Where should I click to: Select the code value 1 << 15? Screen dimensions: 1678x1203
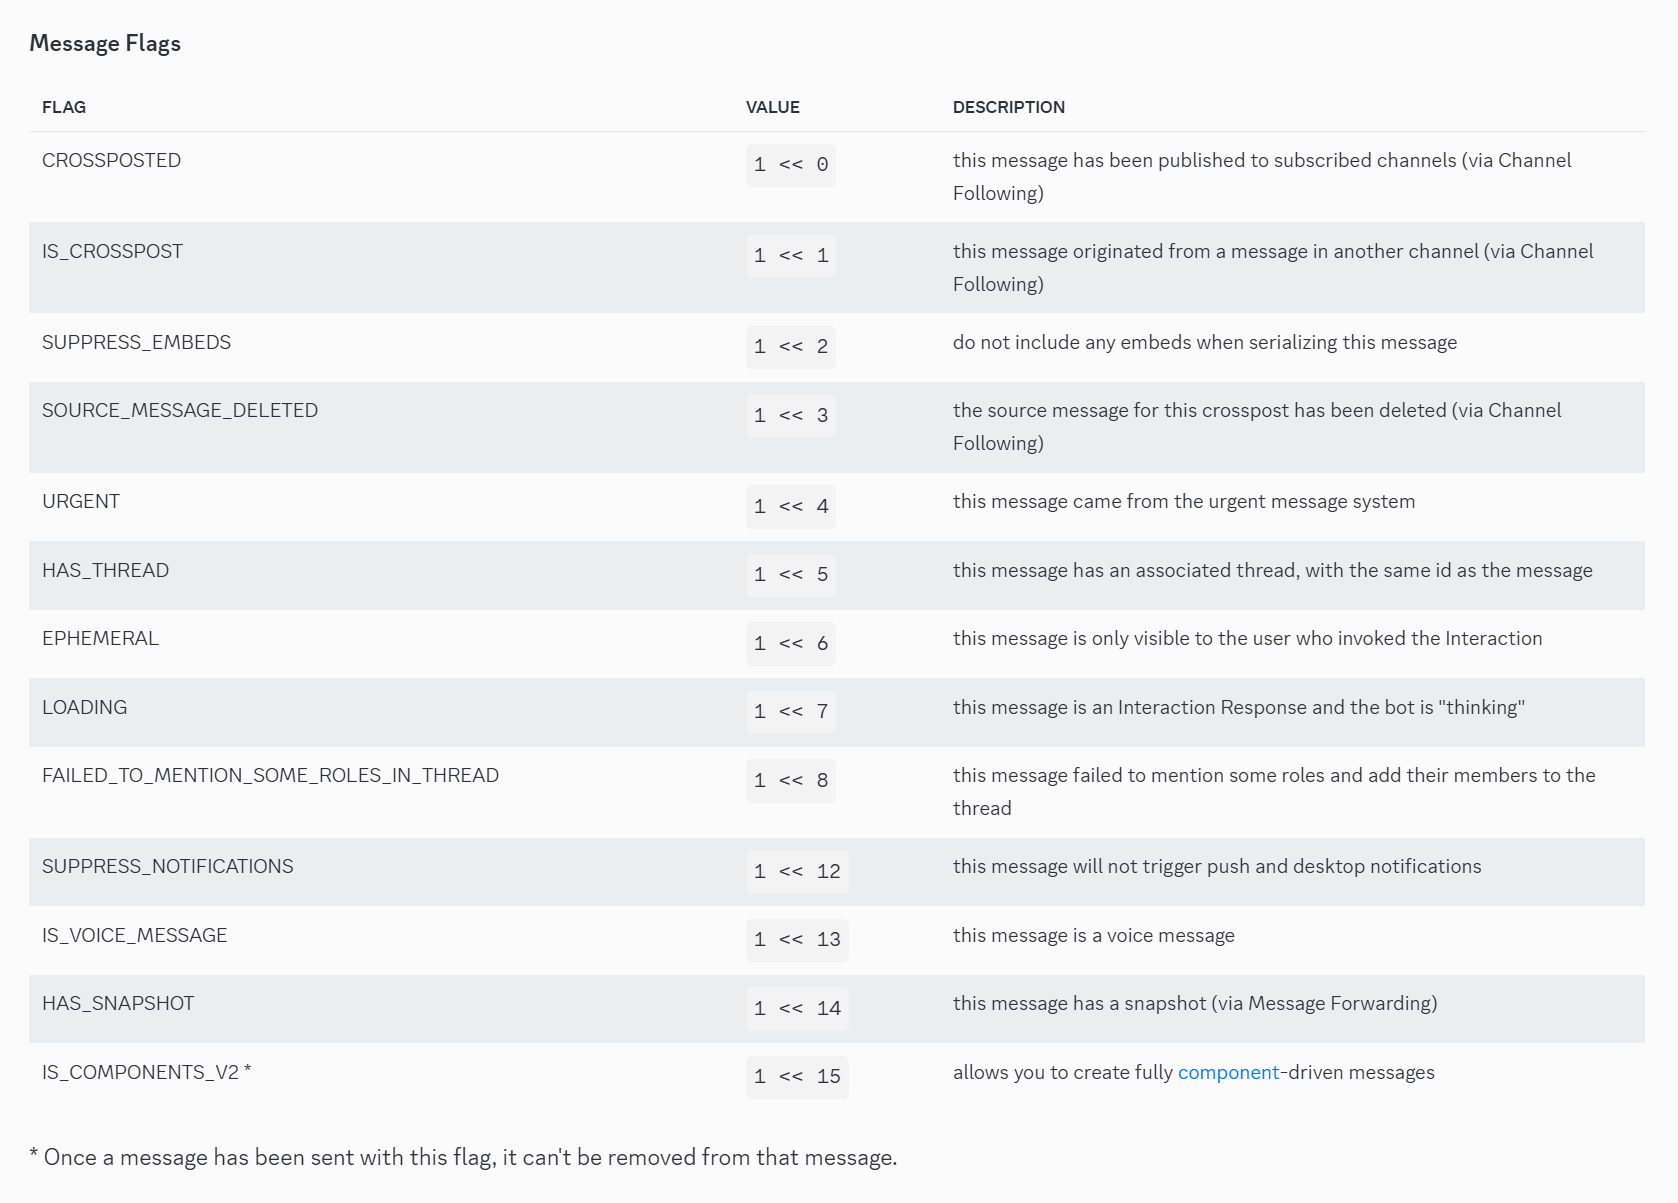pos(797,1077)
